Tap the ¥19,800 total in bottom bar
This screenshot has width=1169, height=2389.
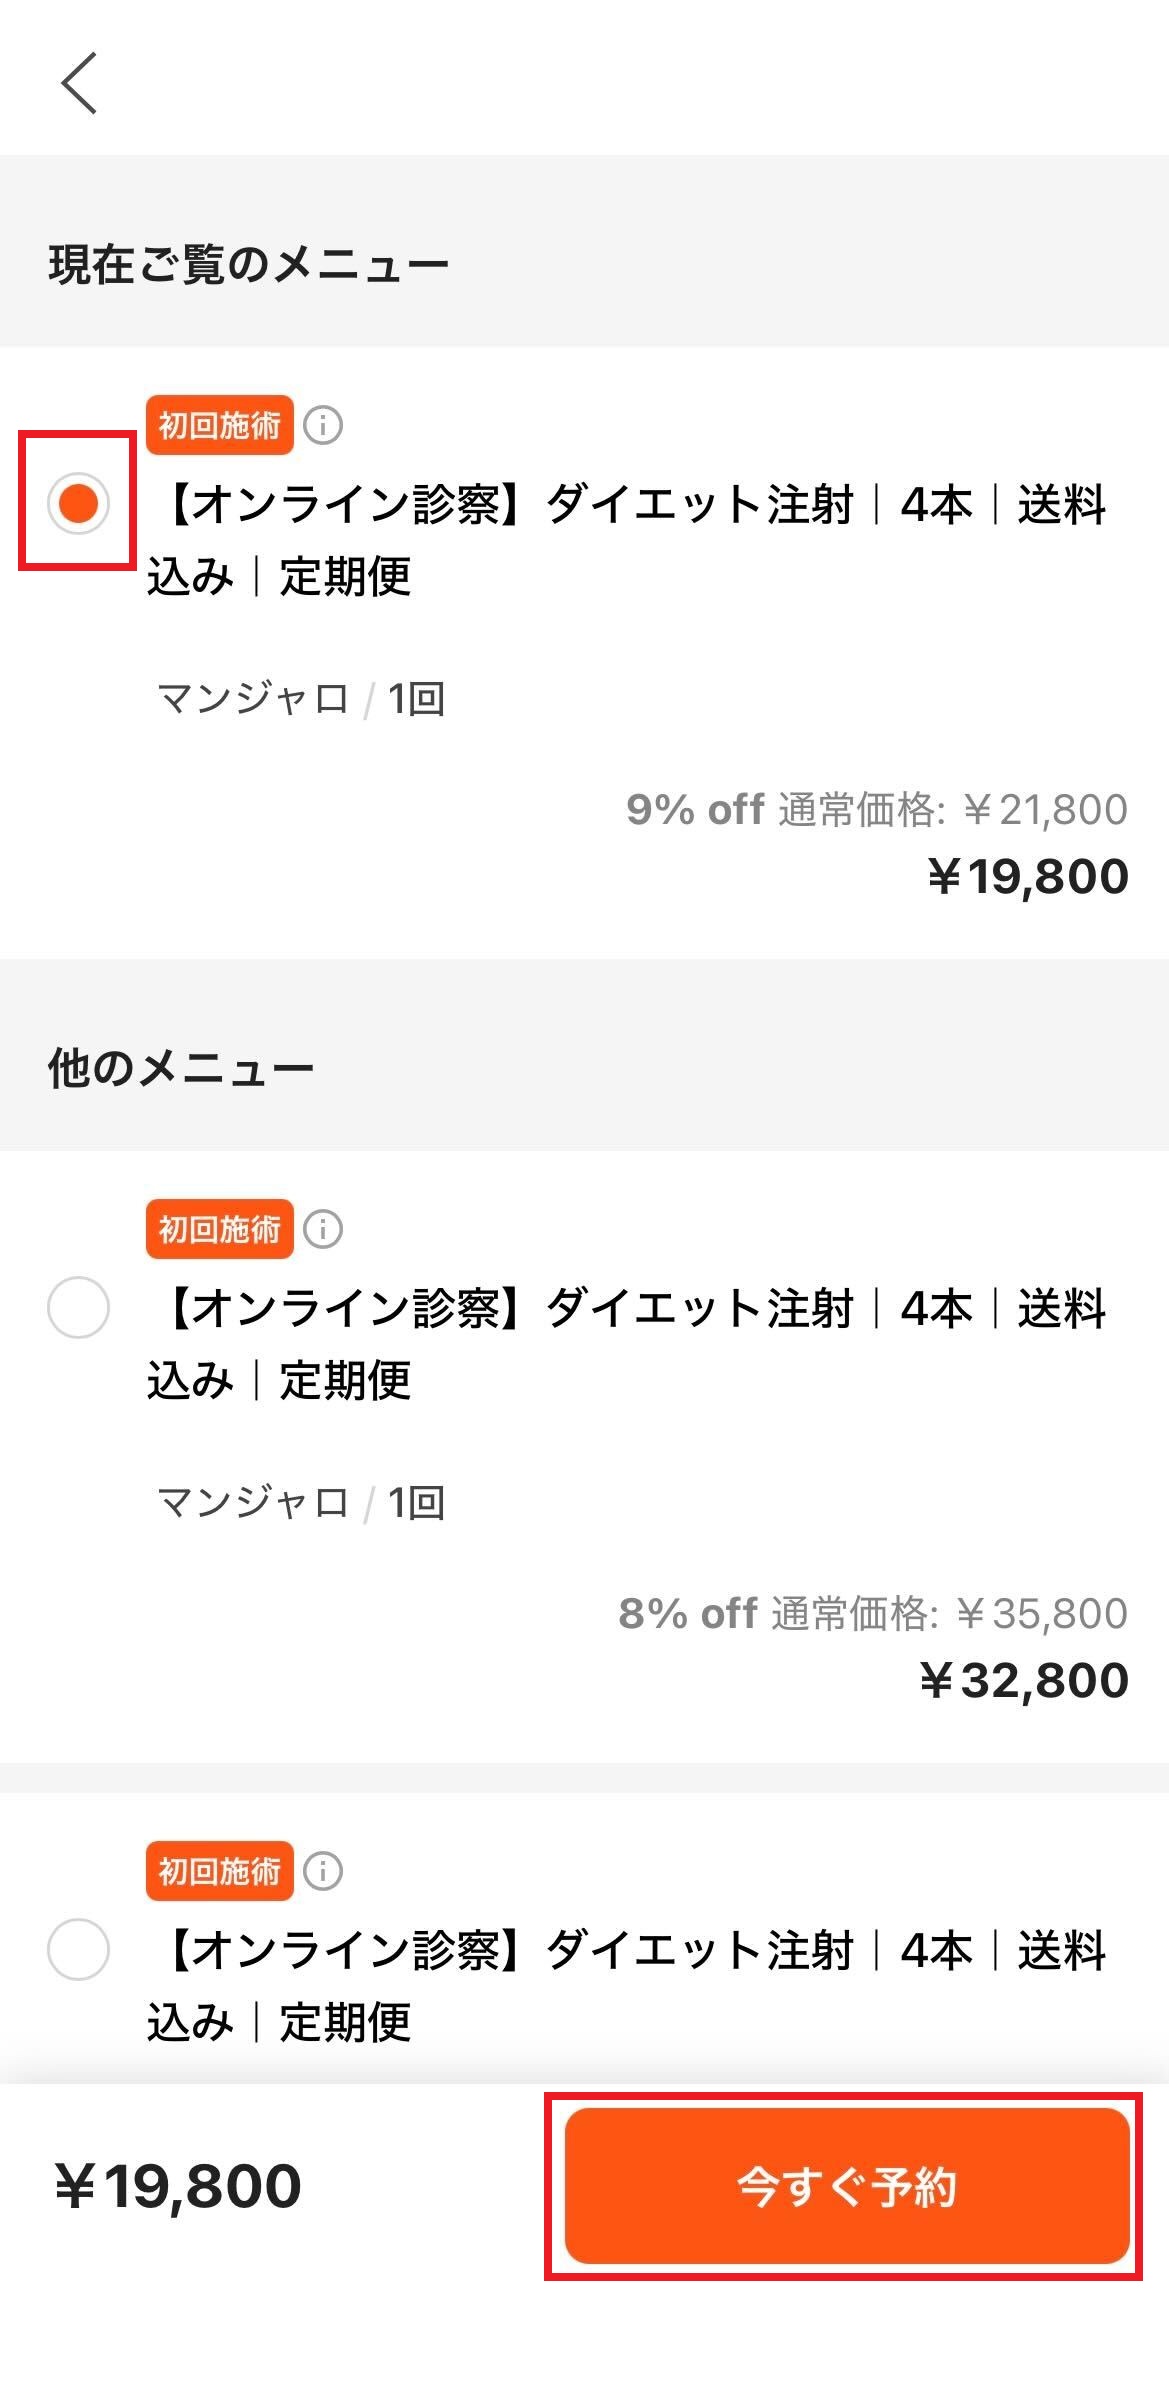click(x=178, y=2185)
